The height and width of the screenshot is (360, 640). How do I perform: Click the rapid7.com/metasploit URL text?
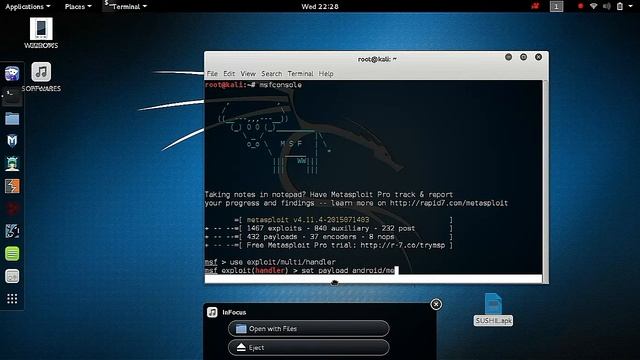pos(449,203)
